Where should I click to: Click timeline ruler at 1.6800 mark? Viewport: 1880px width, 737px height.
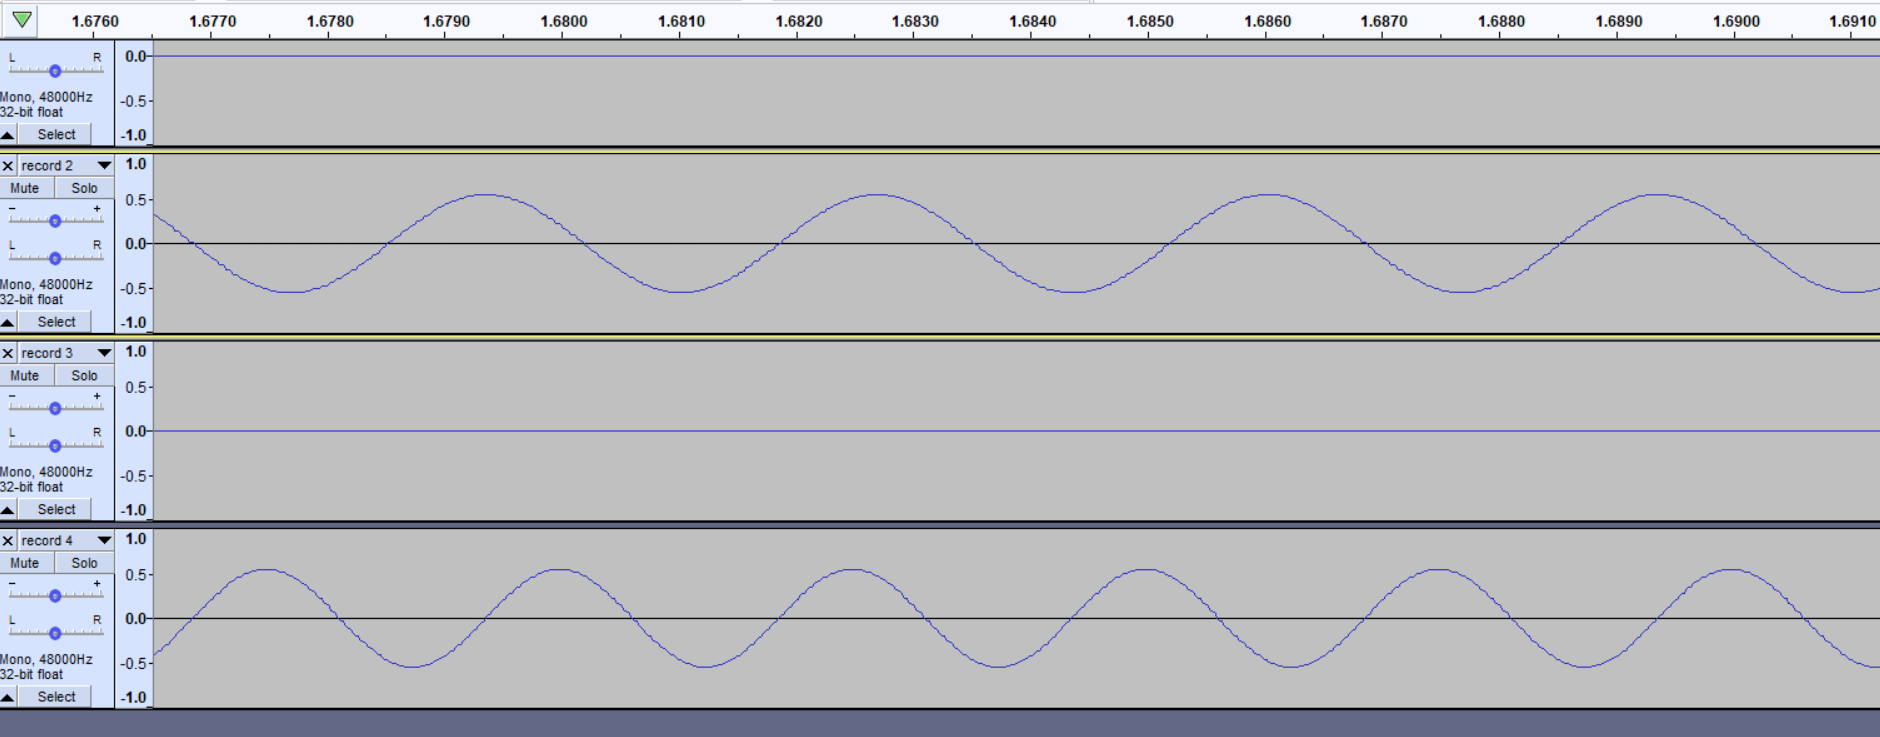[563, 21]
